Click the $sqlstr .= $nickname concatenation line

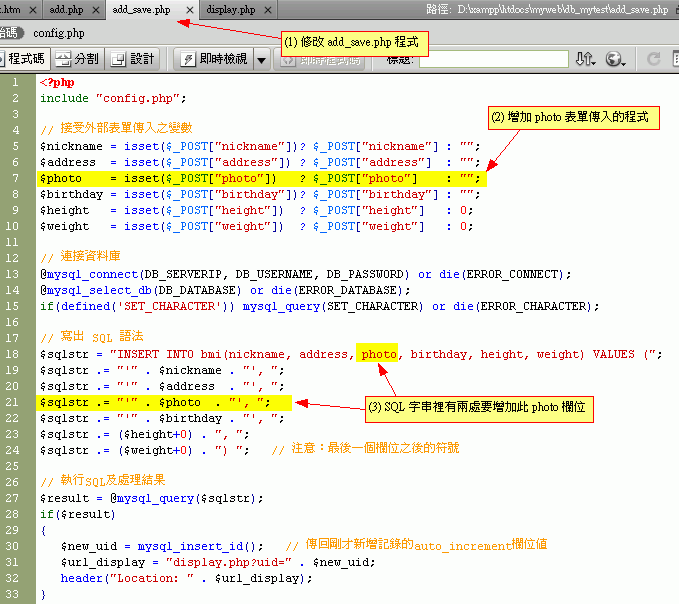point(162,371)
